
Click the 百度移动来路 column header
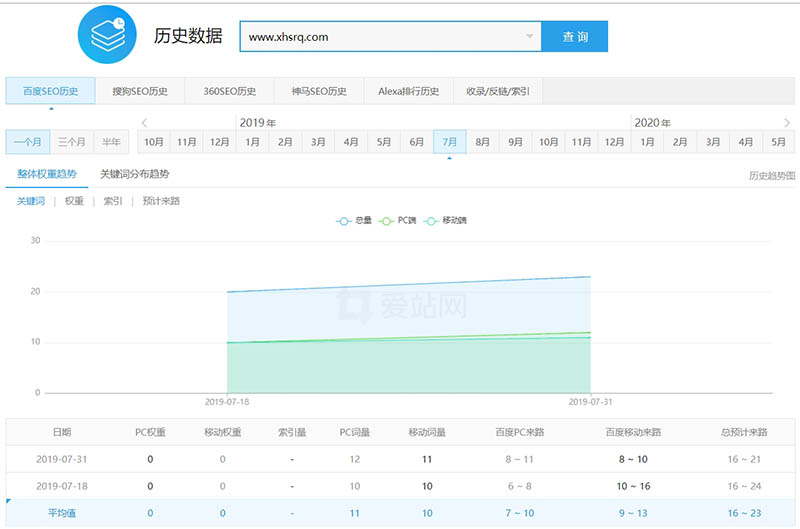point(633,432)
